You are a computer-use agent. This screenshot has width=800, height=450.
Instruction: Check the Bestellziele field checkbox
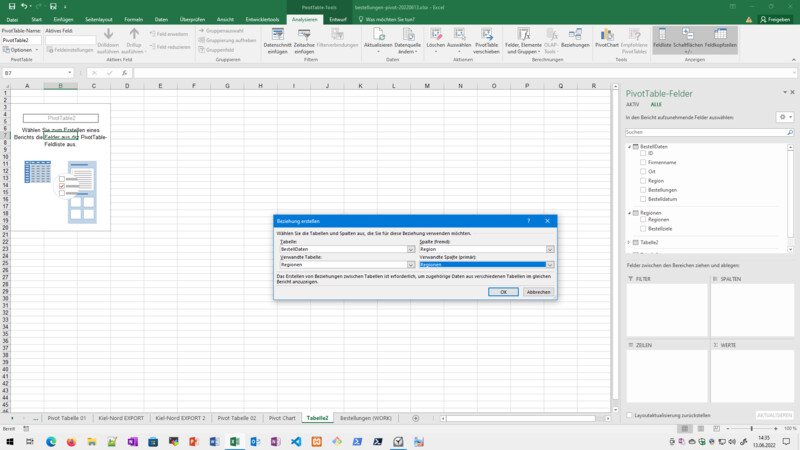coord(643,229)
